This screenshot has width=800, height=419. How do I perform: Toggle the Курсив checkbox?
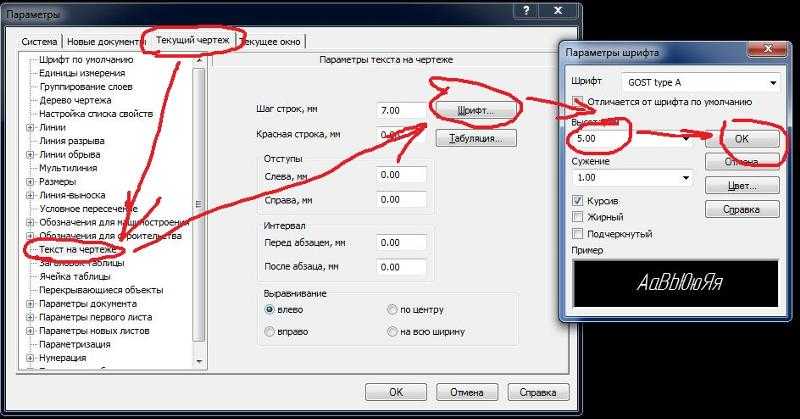point(578,201)
